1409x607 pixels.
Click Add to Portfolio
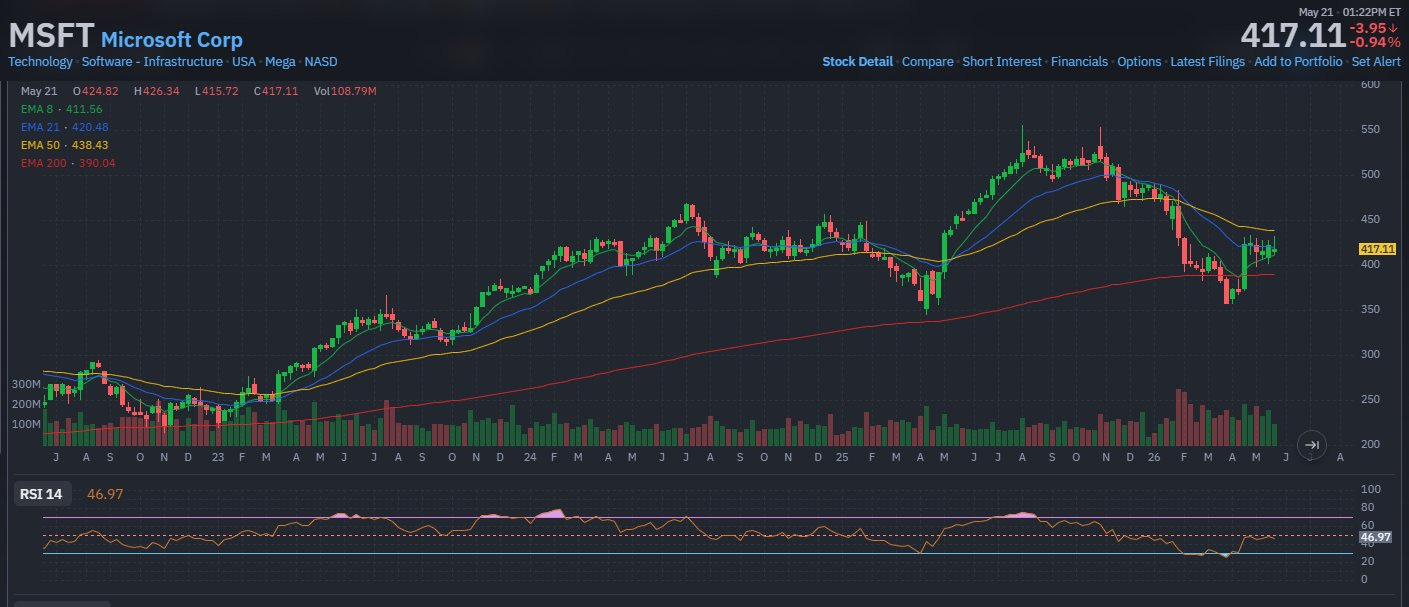[1298, 62]
